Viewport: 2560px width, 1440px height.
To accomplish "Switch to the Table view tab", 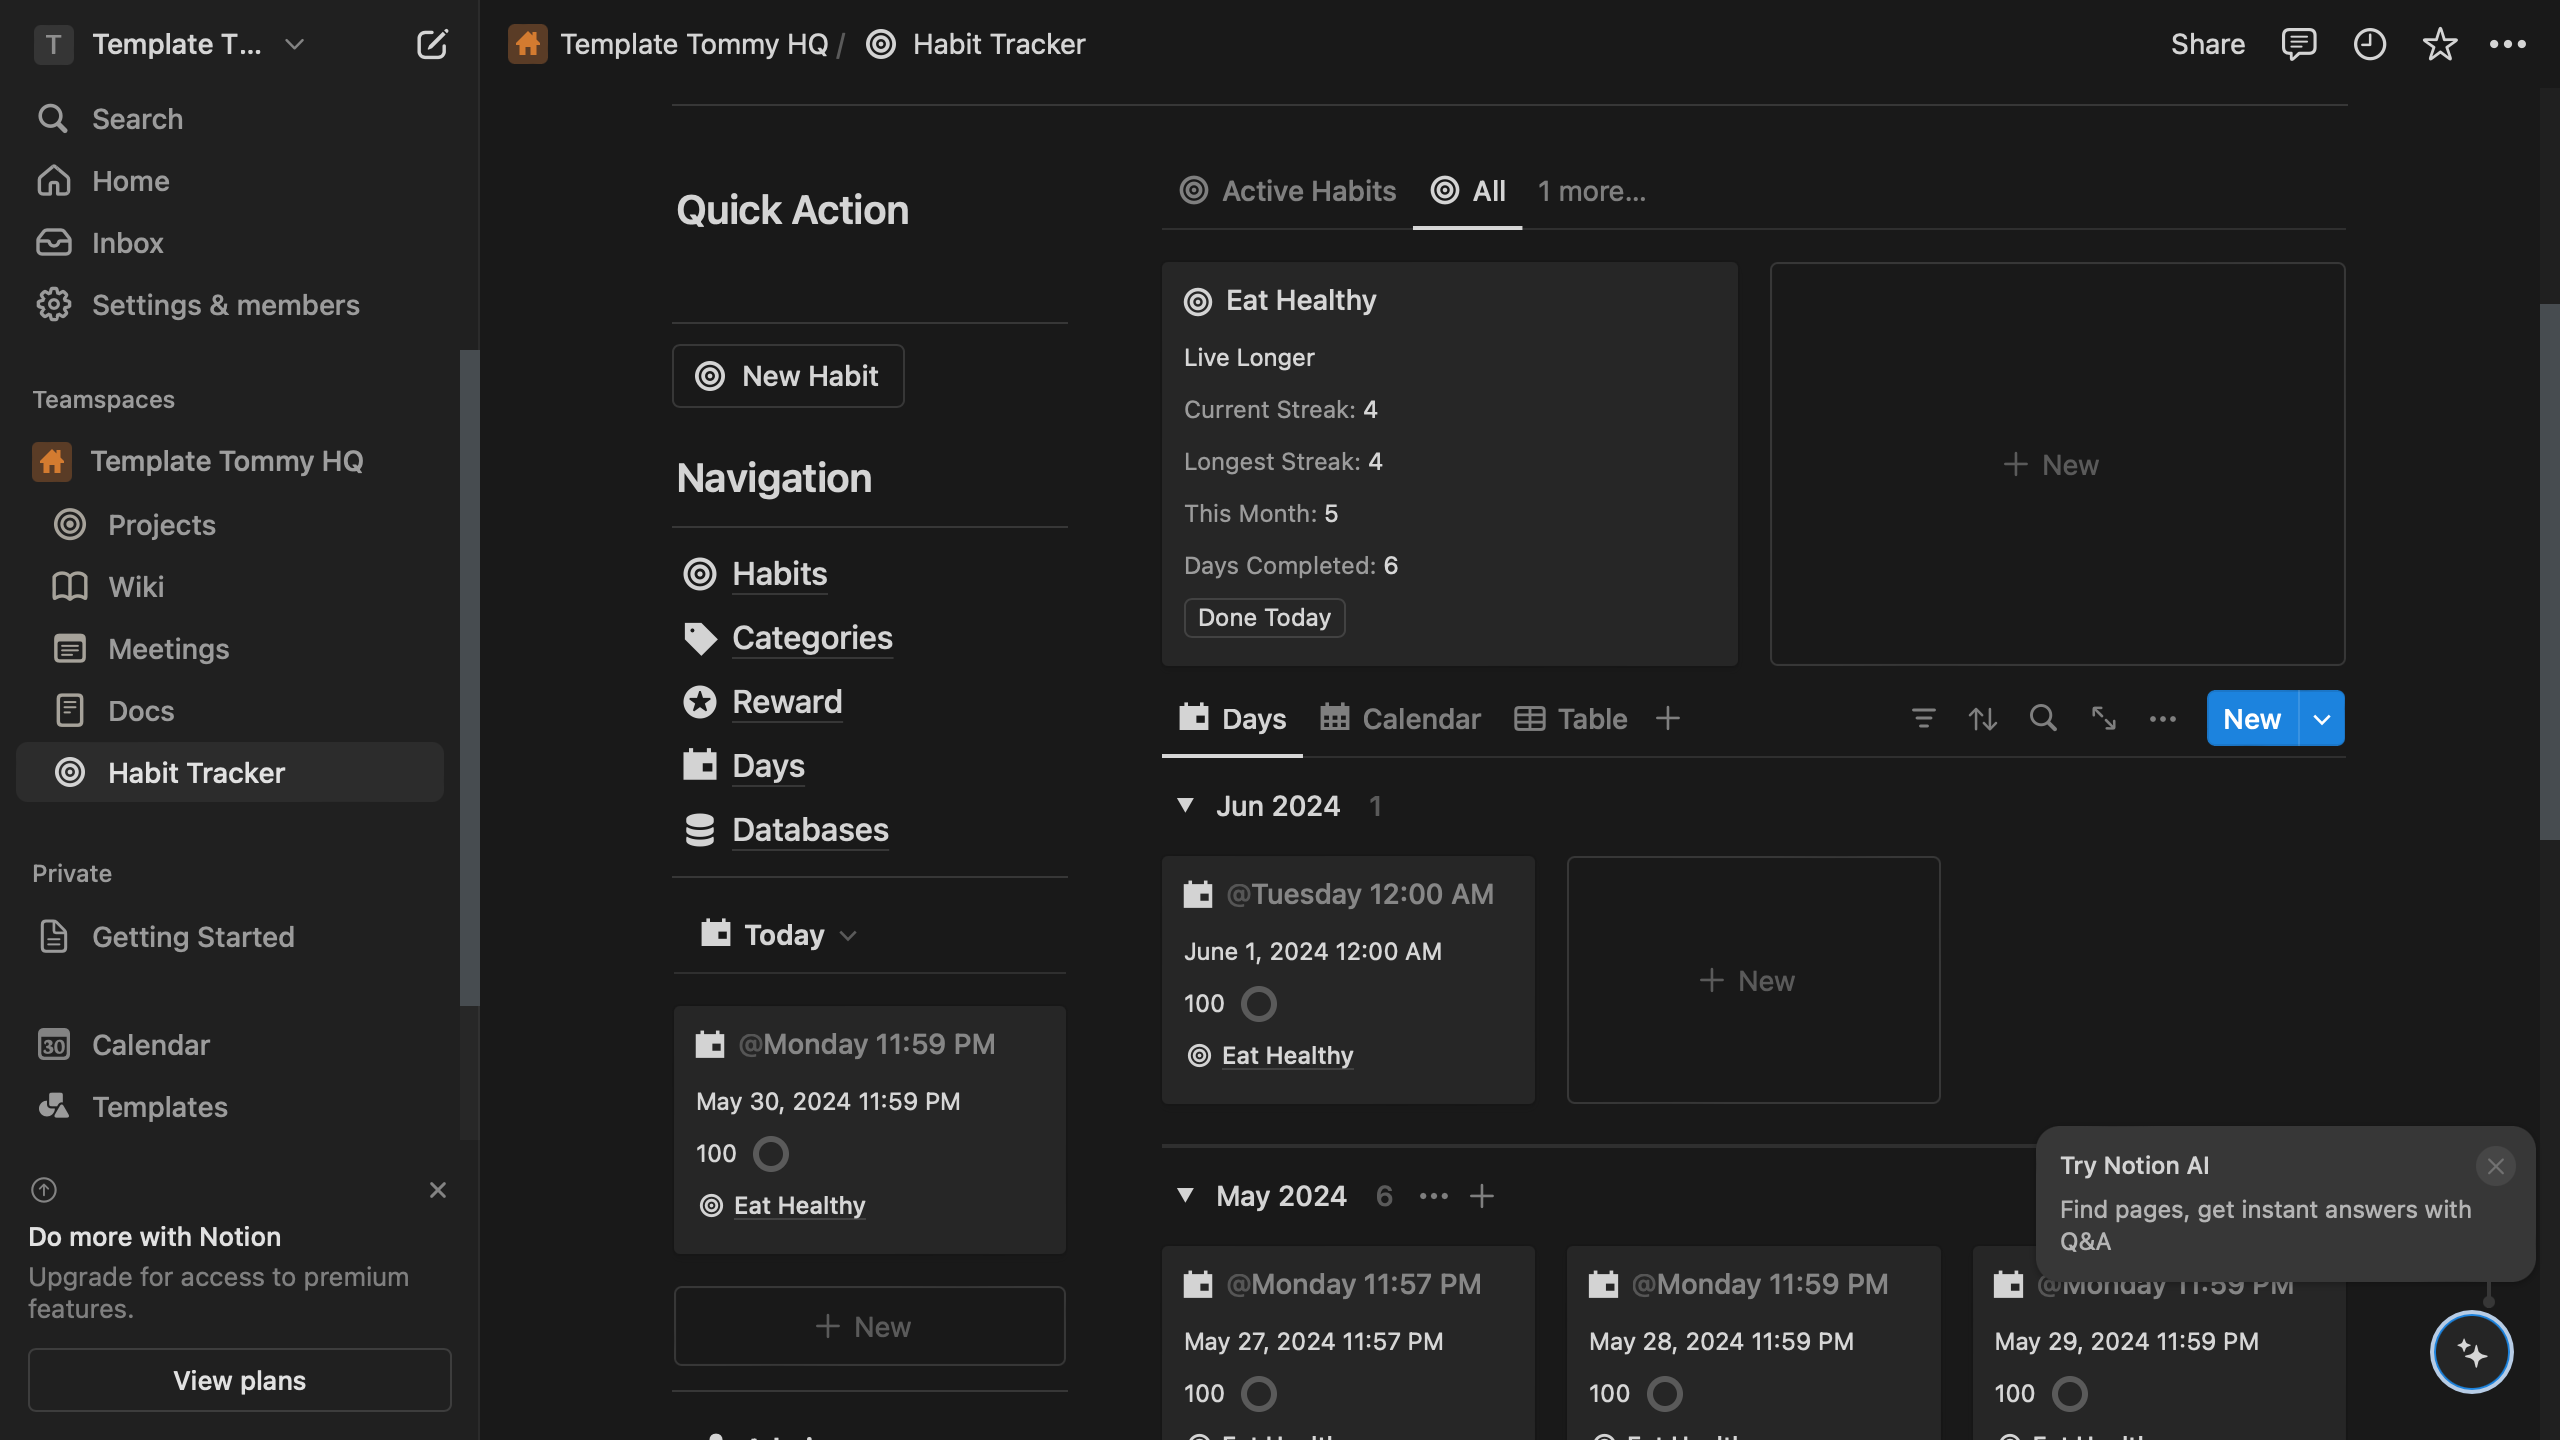I will 1570,718.
